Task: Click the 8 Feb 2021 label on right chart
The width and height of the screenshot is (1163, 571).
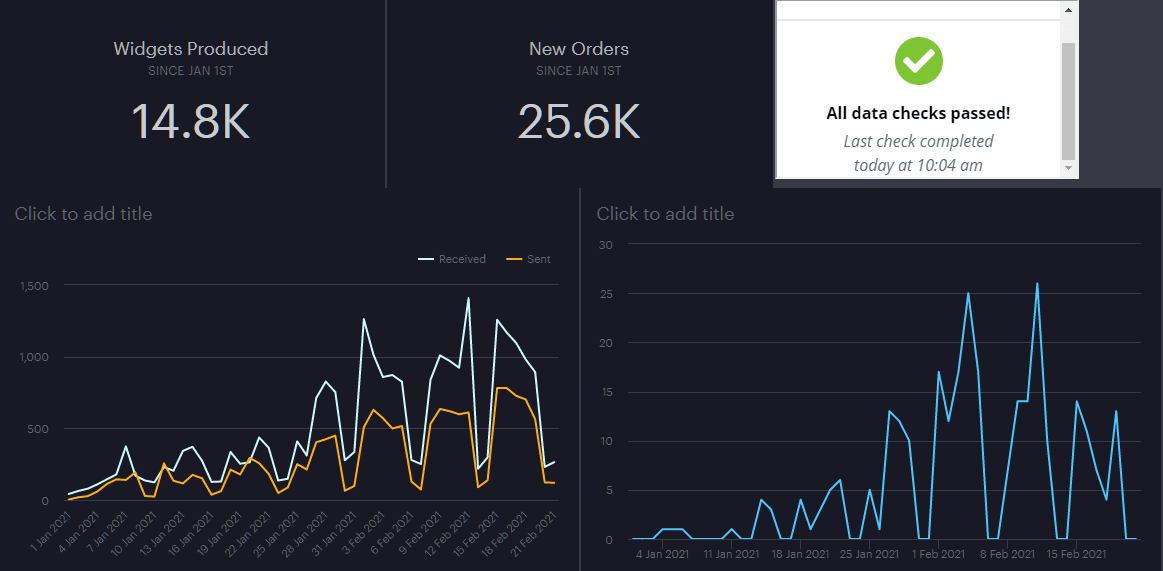Action: point(1006,553)
